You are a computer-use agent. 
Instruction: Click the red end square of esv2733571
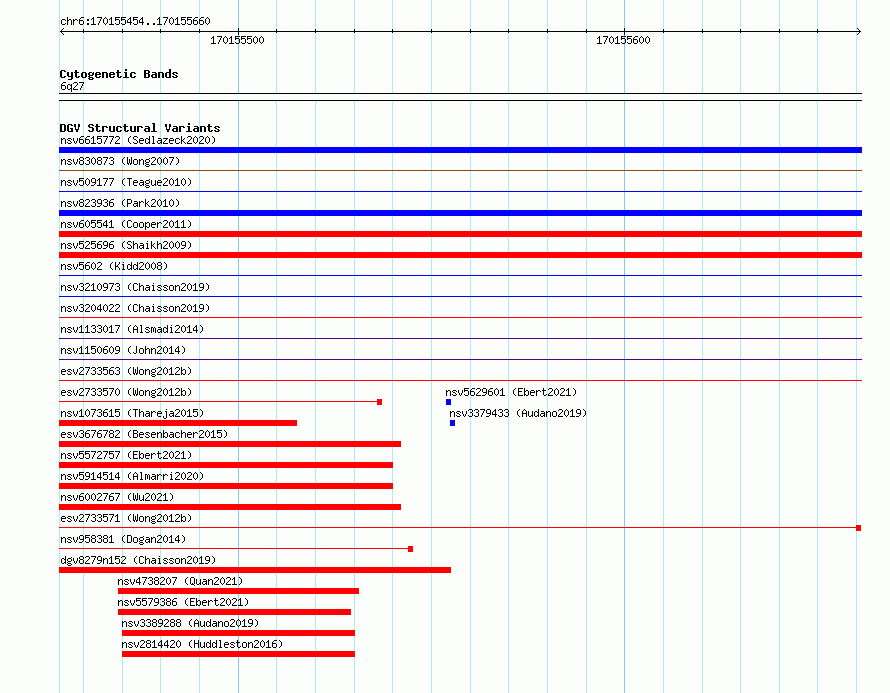(x=859, y=528)
